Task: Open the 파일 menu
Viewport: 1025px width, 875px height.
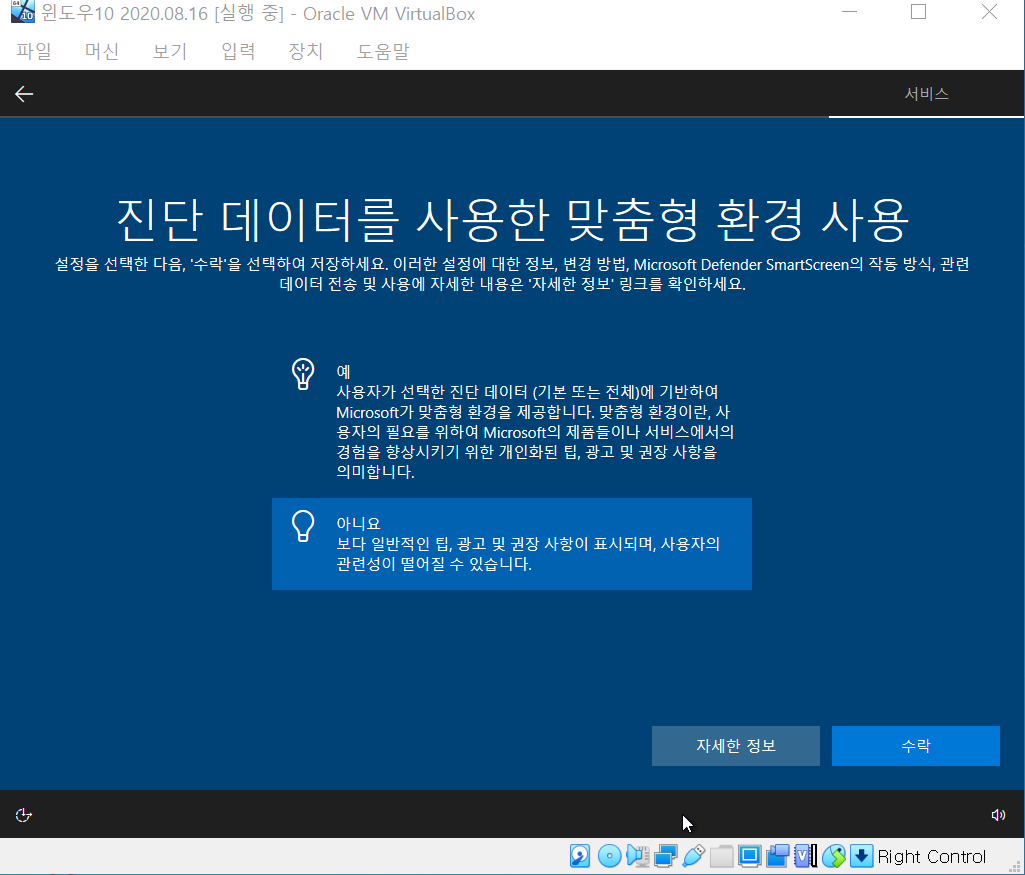Action: pyautogui.click(x=34, y=51)
